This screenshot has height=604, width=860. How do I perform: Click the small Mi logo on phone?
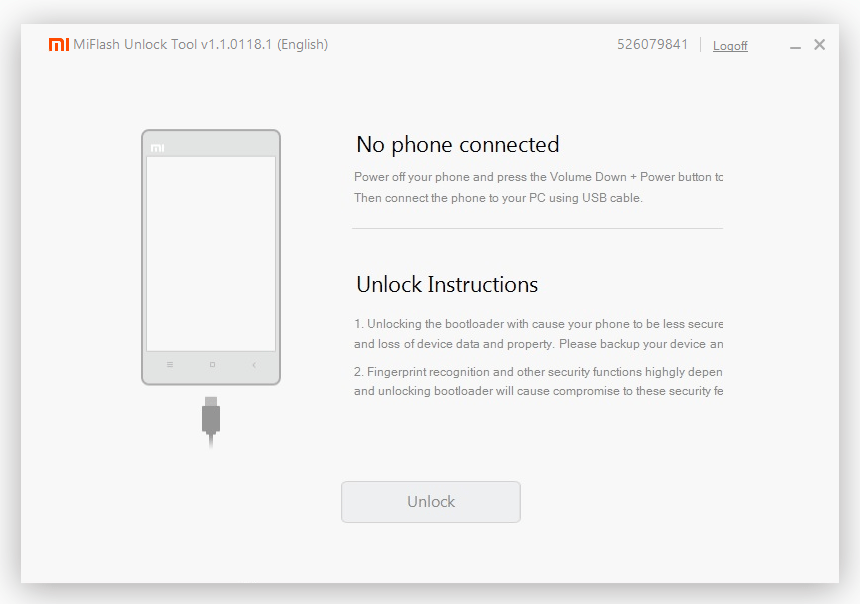(x=157, y=148)
